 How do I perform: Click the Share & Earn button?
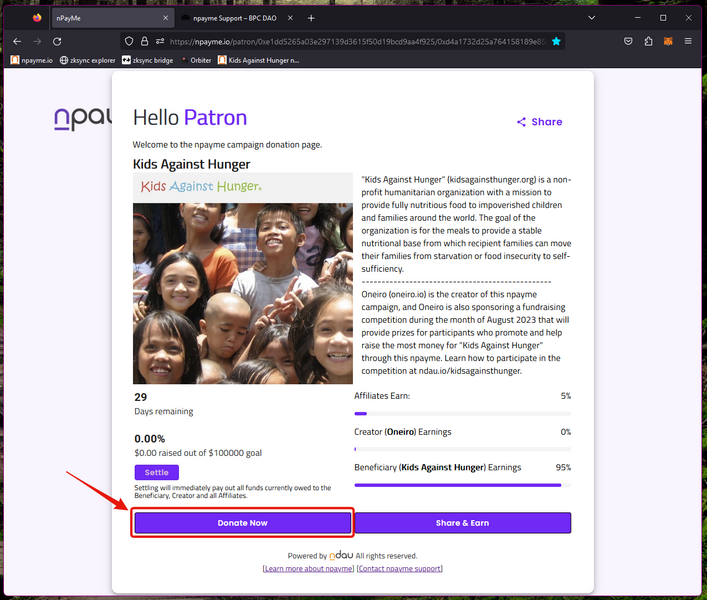(x=463, y=523)
